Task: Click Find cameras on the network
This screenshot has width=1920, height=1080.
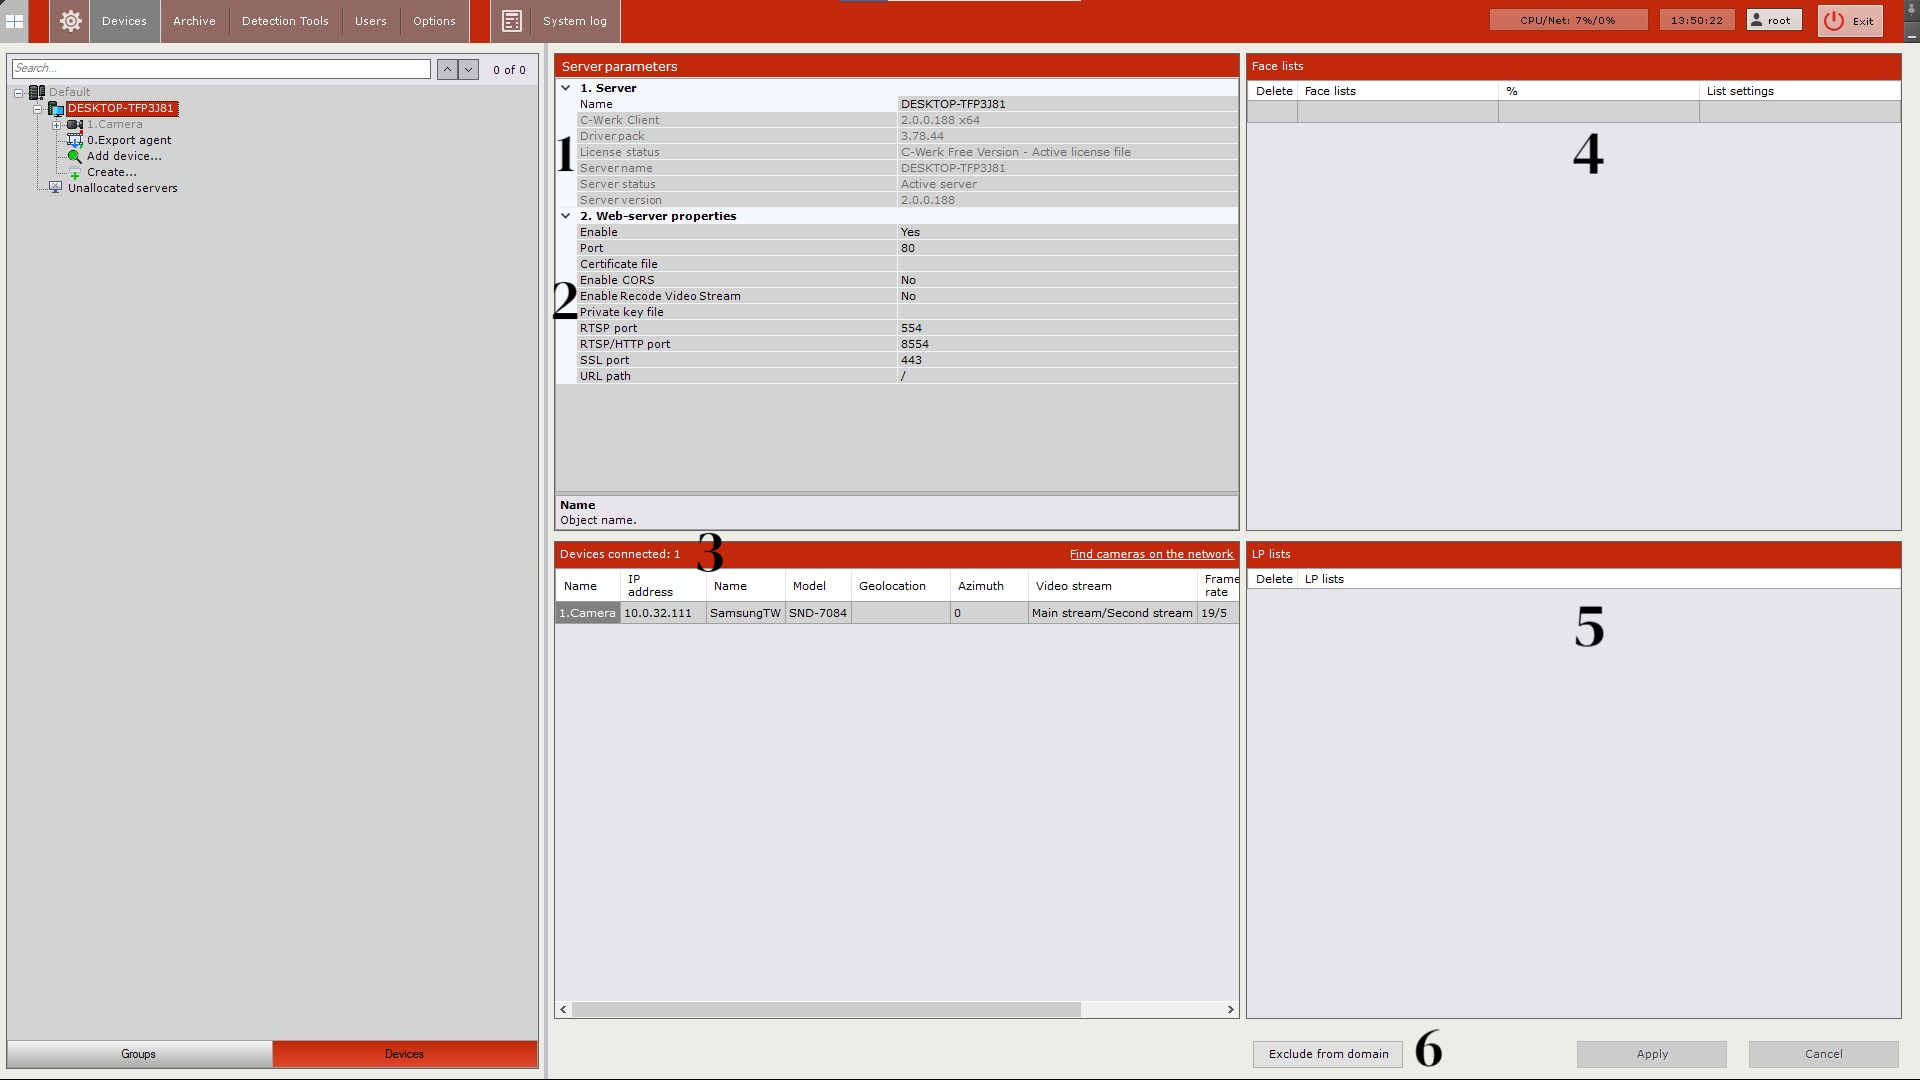Action: coord(1151,554)
